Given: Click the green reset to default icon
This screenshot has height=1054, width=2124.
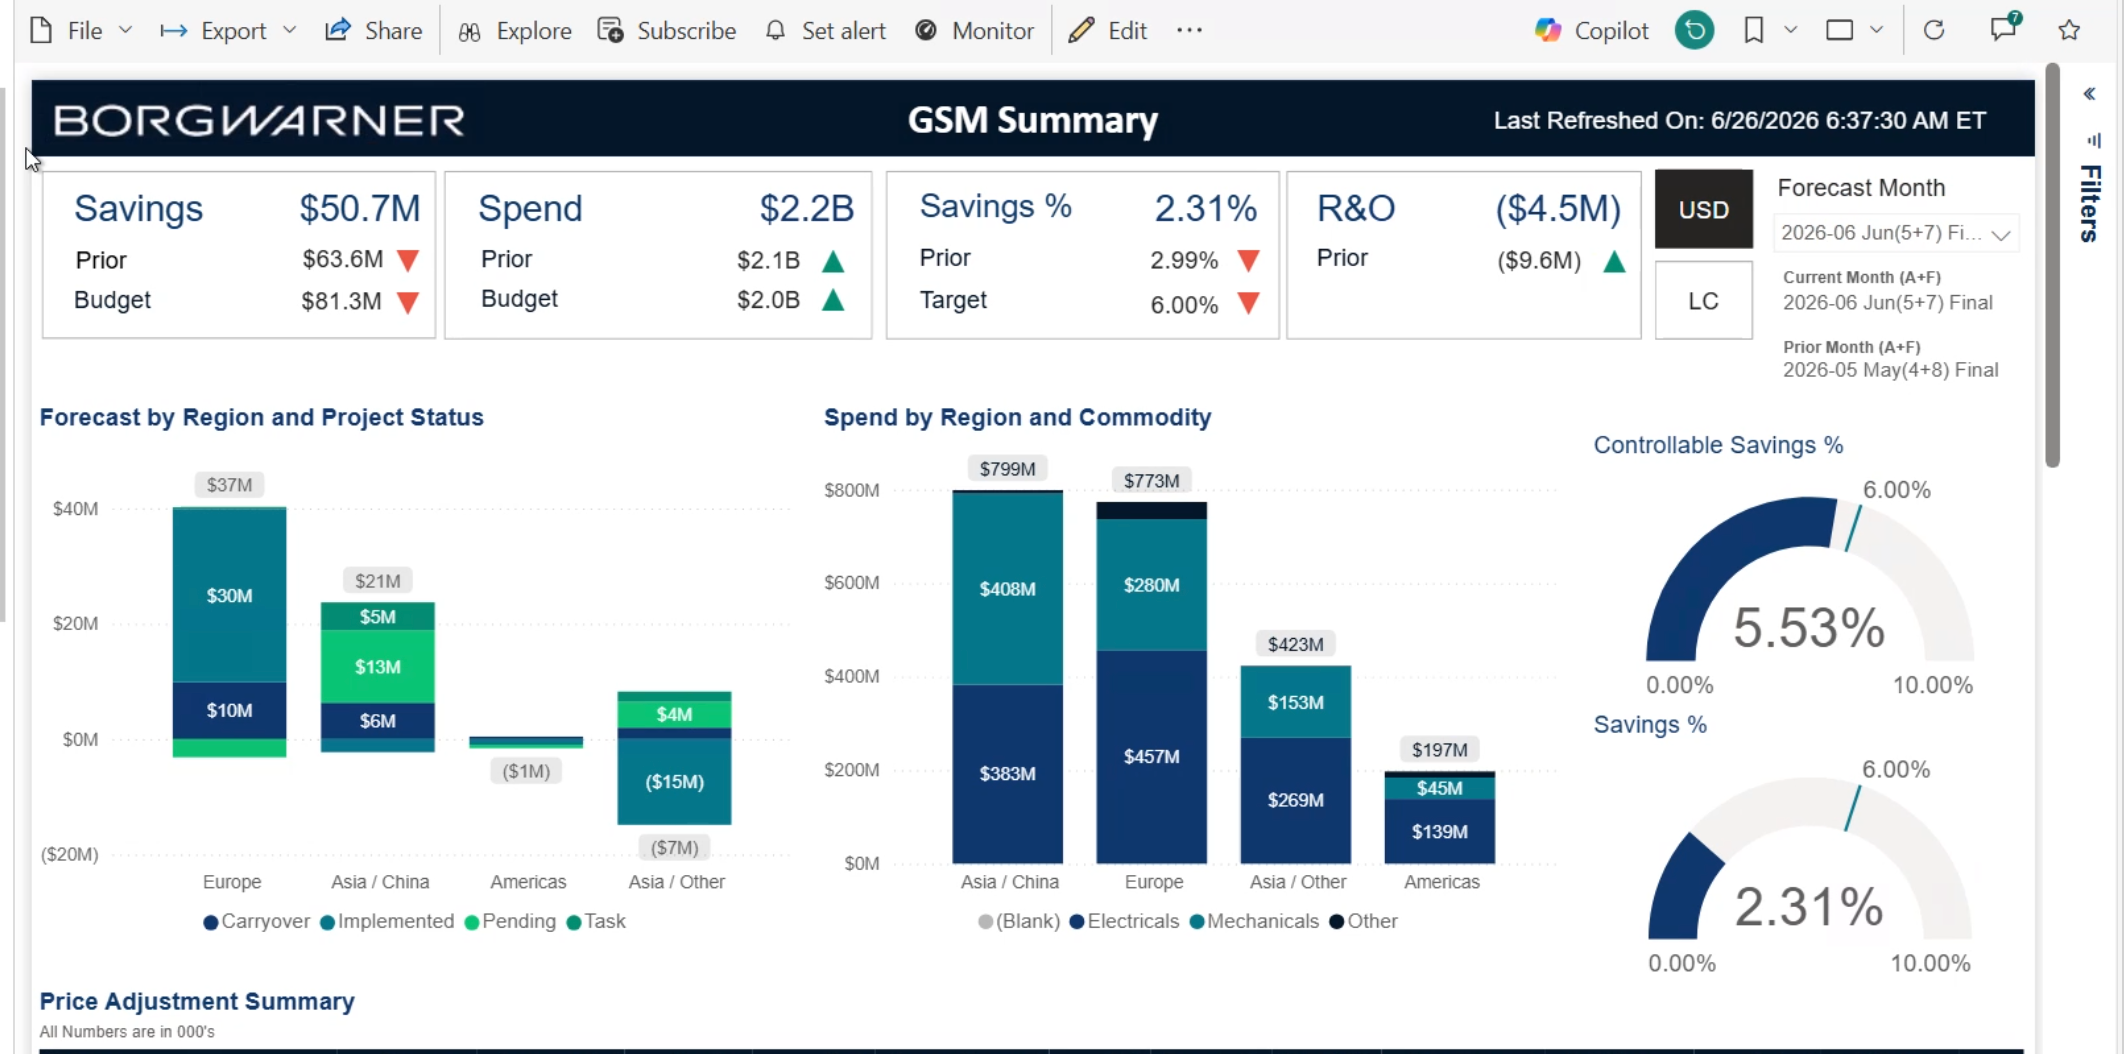Looking at the screenshot, I should (x=1694, y=31).
